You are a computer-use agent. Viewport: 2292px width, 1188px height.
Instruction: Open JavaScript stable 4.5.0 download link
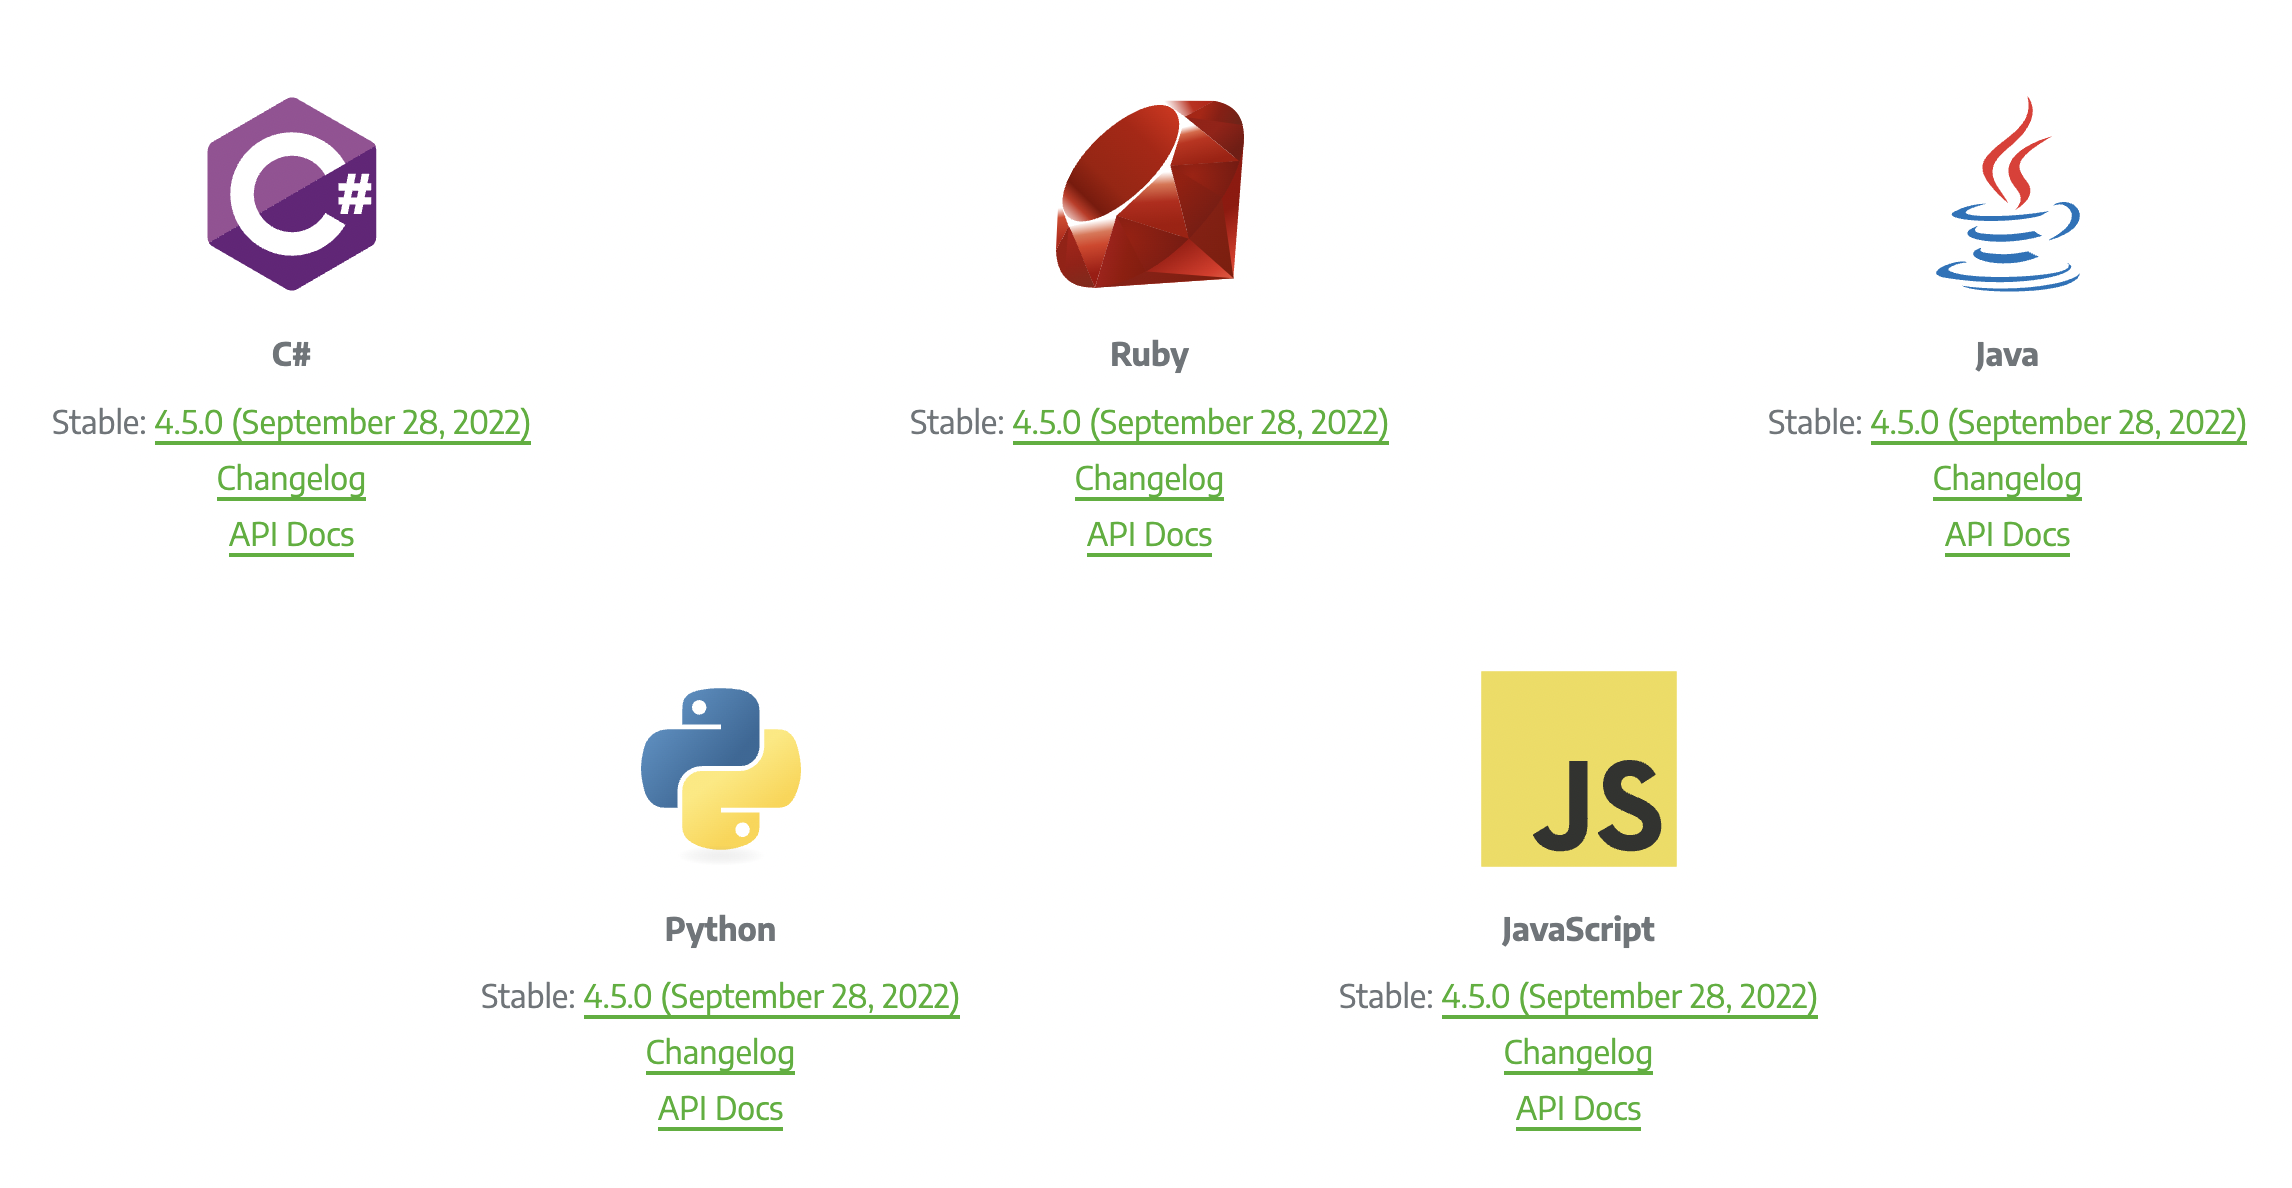[x=1629, y=997]
